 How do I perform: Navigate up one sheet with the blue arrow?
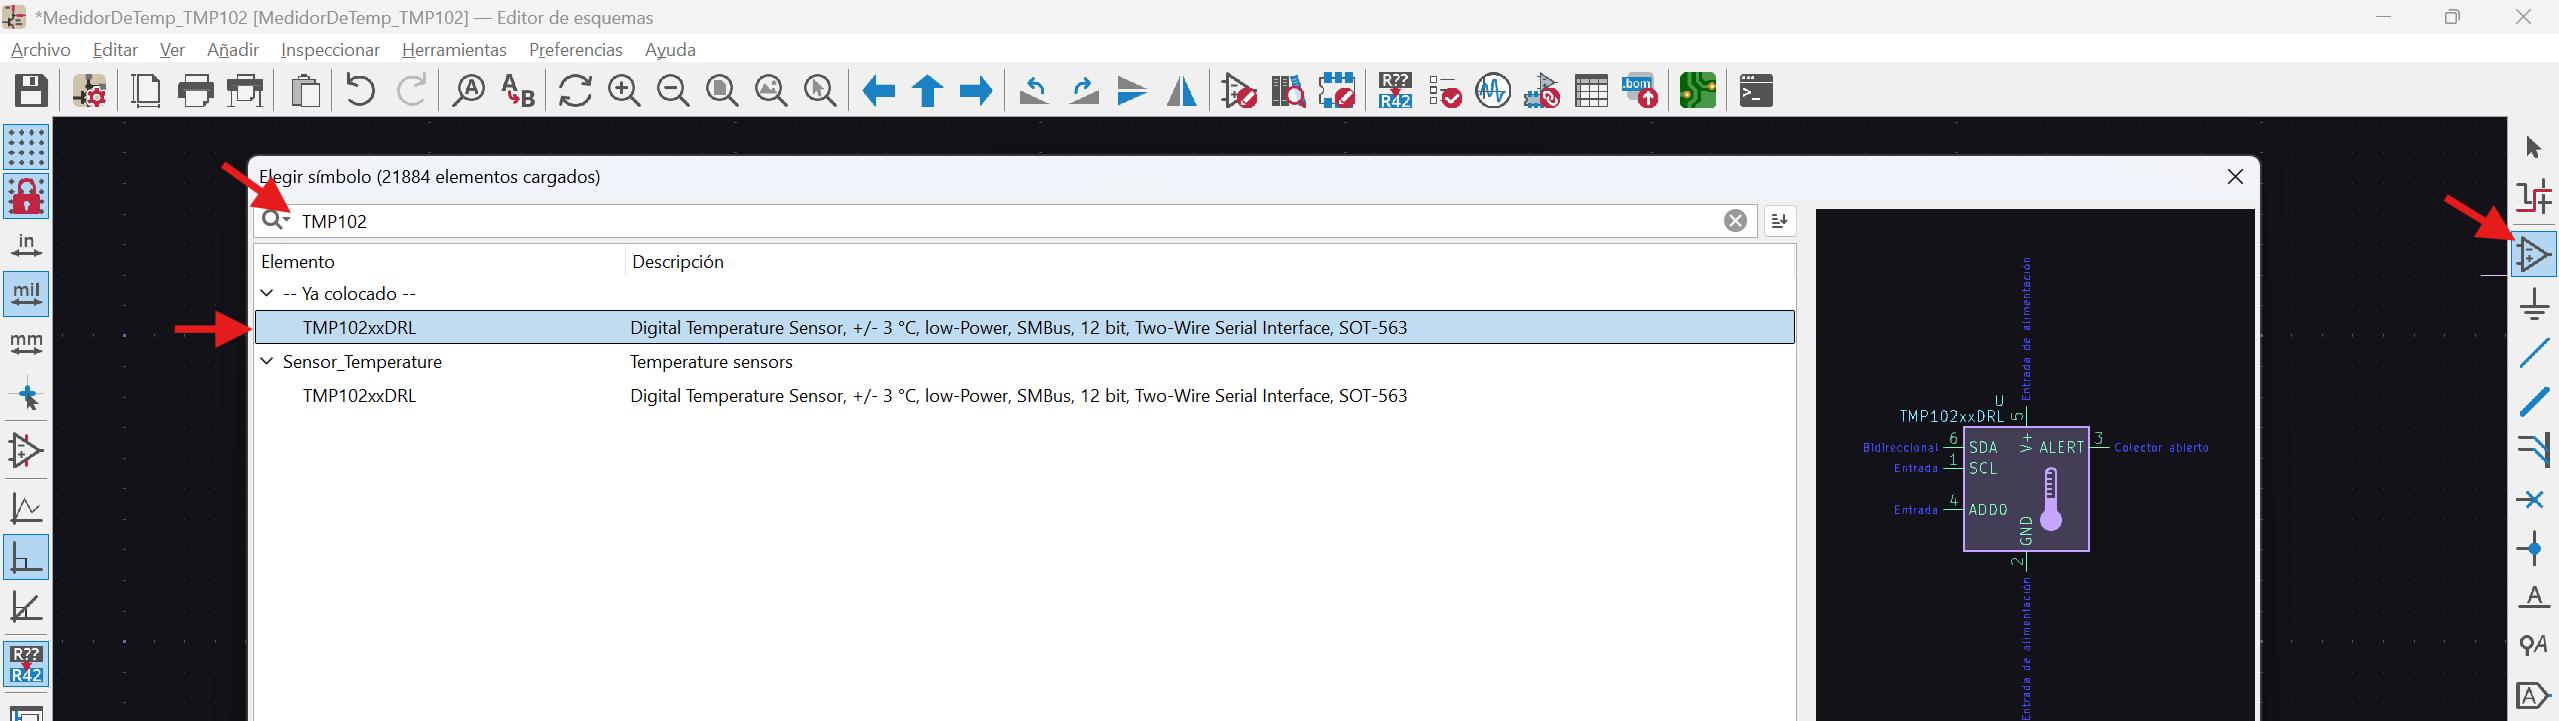coord(927,91)
